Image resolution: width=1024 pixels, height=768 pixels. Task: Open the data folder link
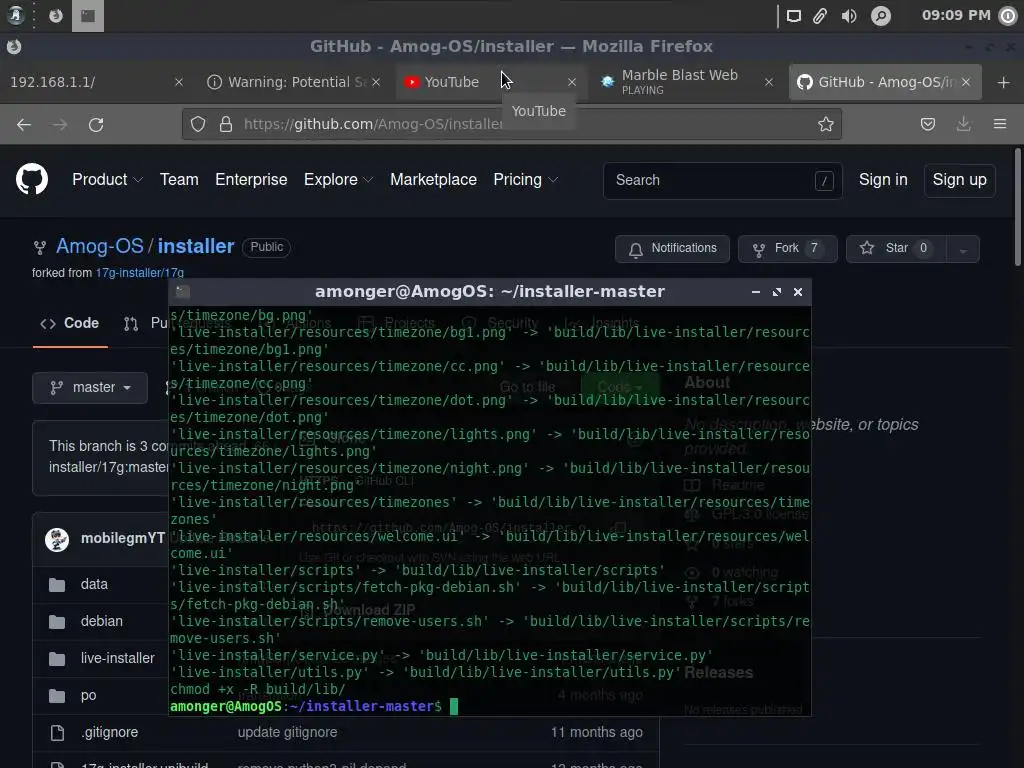pyautogui.click(x=94, y=584)
